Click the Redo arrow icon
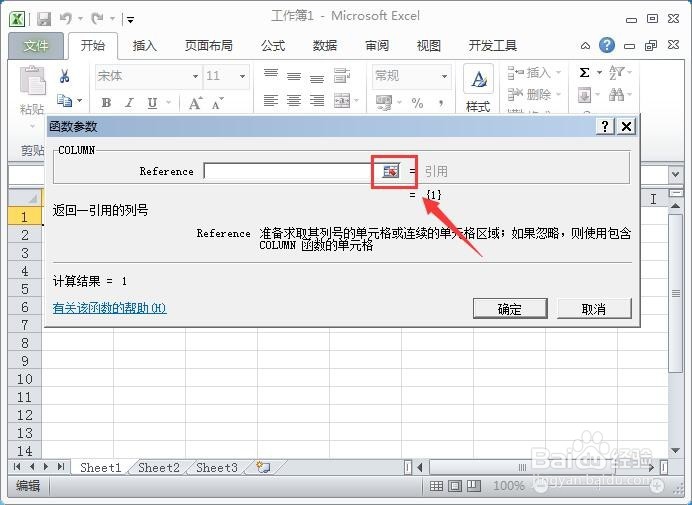 (x=97, y=18)
